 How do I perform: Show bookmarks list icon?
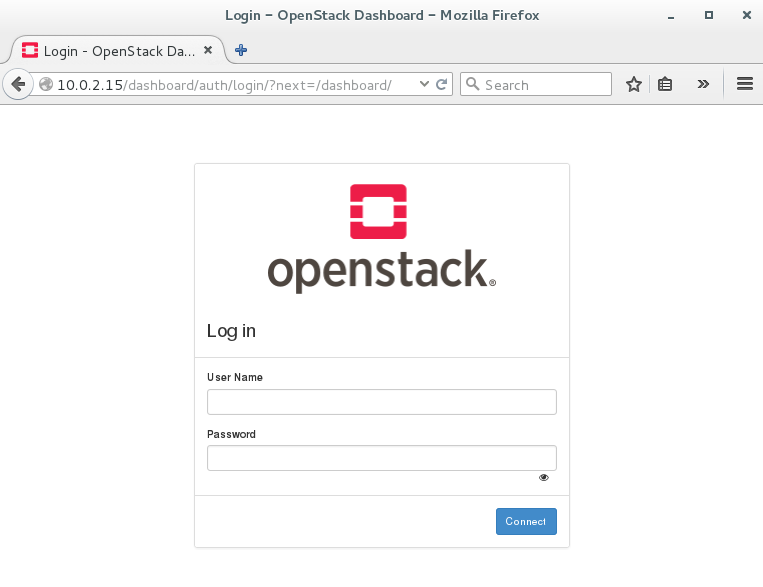coord(665,84)
